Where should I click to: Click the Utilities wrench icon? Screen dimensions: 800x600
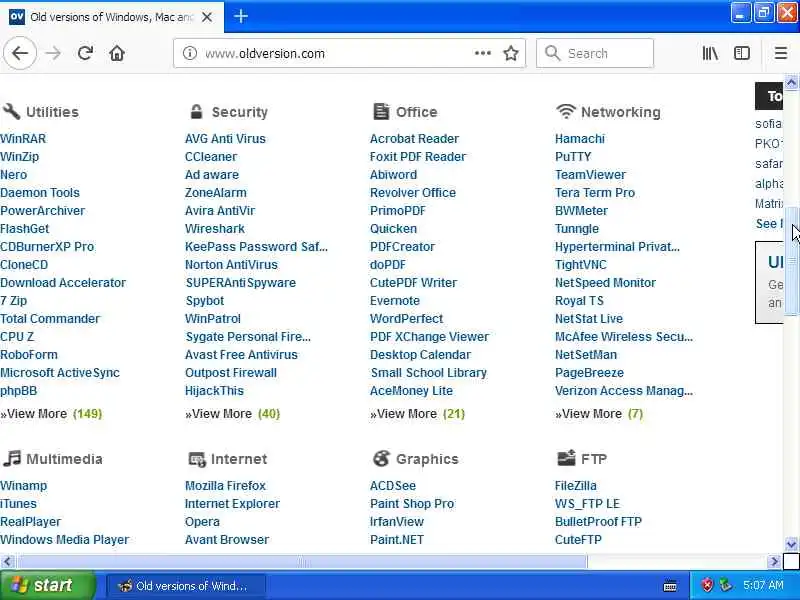point(11,111)
